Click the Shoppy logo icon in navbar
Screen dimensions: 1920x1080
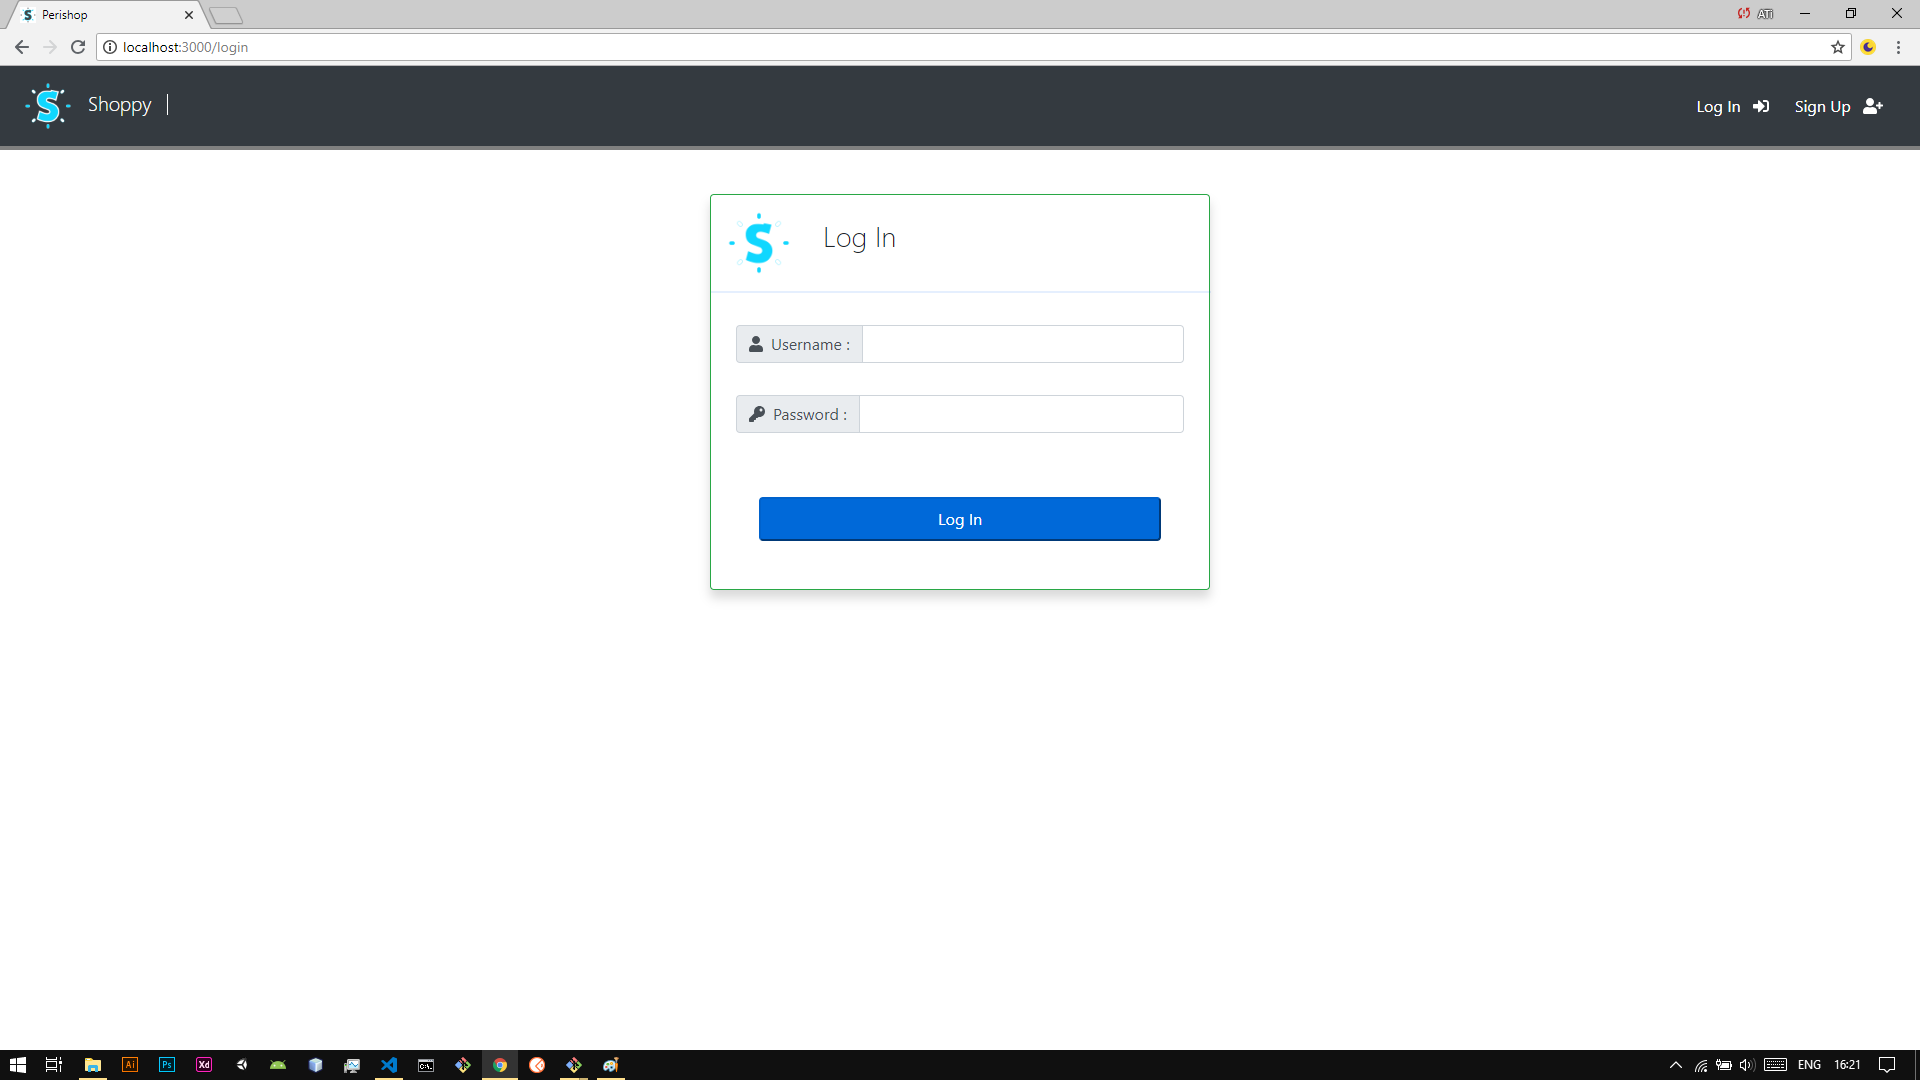(x=47, y=105)
